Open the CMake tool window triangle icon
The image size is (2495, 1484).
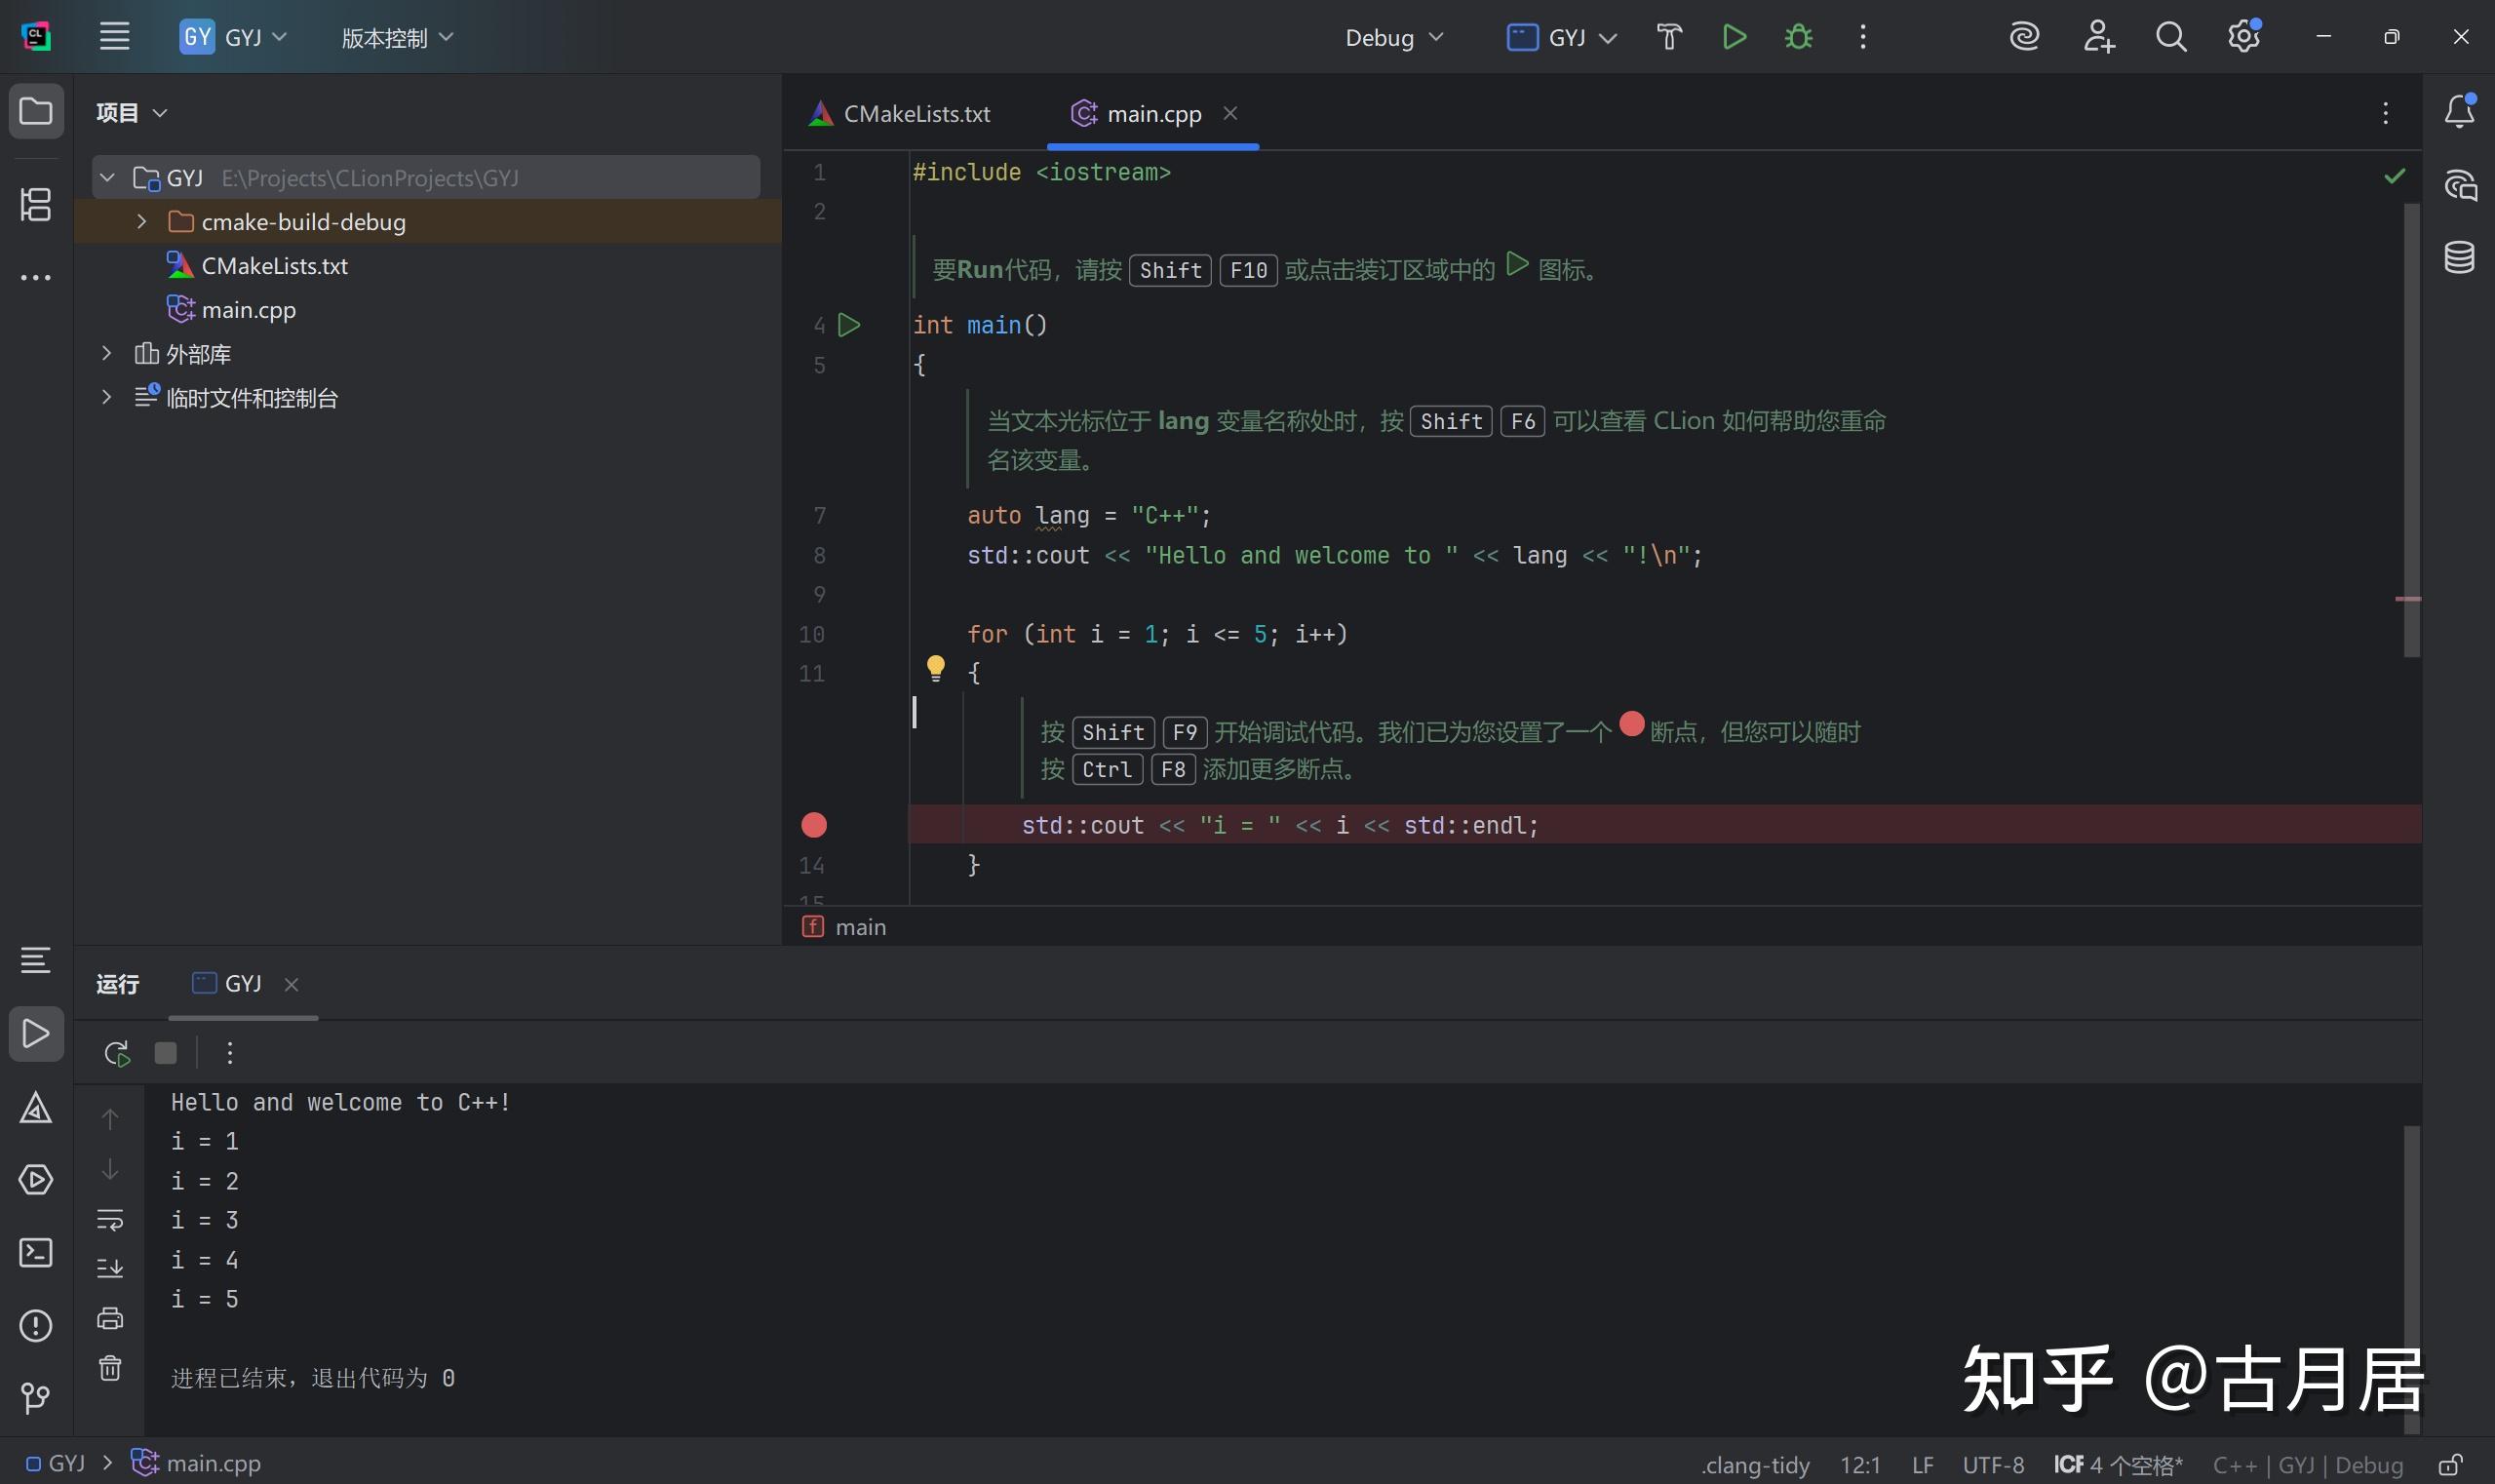(x=36, y=1107)
